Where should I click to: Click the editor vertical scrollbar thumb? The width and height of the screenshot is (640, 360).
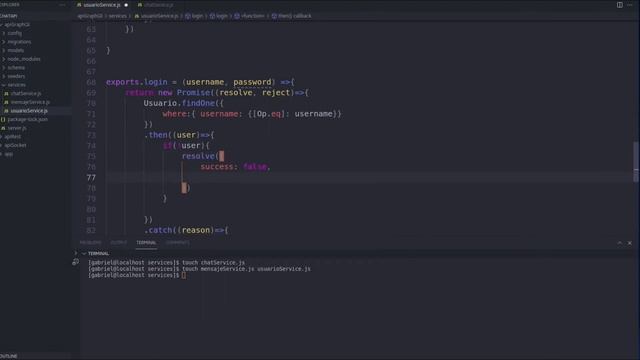636,162
